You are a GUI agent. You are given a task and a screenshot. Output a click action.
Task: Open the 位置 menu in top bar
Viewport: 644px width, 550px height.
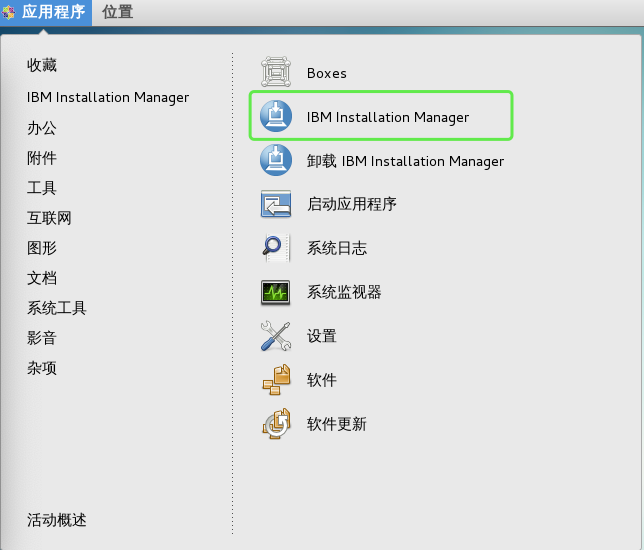tap(117, 12)
